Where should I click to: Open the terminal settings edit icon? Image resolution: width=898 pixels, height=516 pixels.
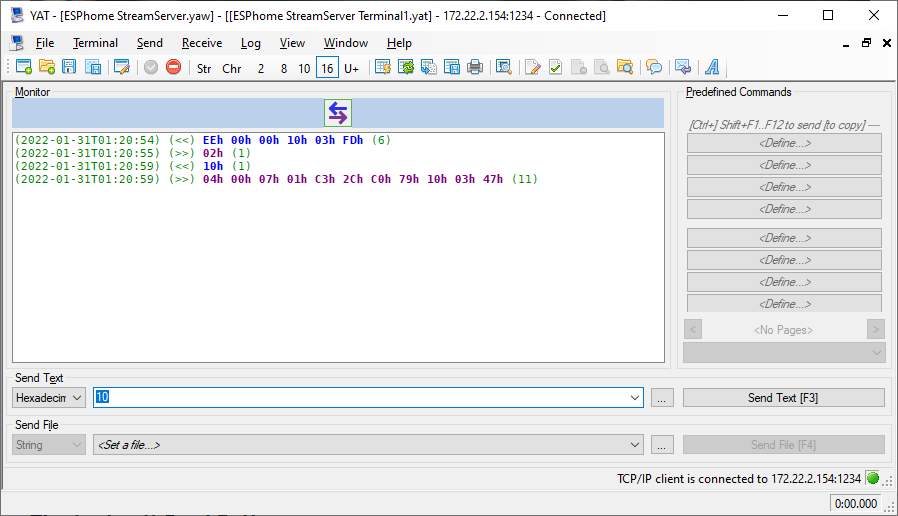(x=122, y=68)
